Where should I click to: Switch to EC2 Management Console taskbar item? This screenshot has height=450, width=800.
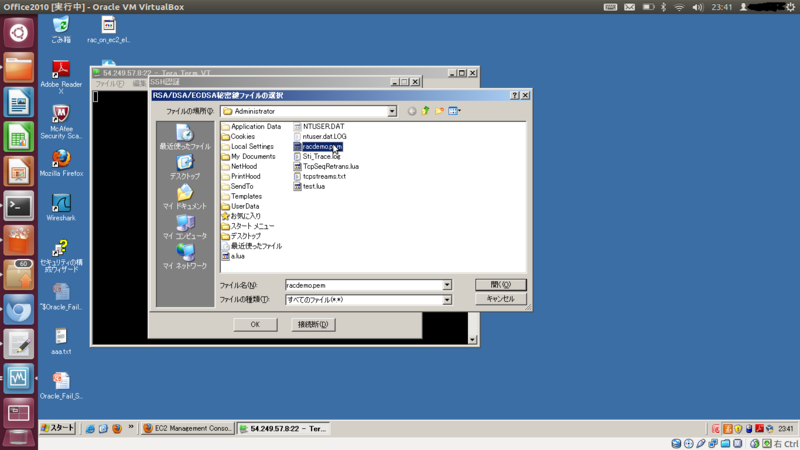tap(188, 429)
